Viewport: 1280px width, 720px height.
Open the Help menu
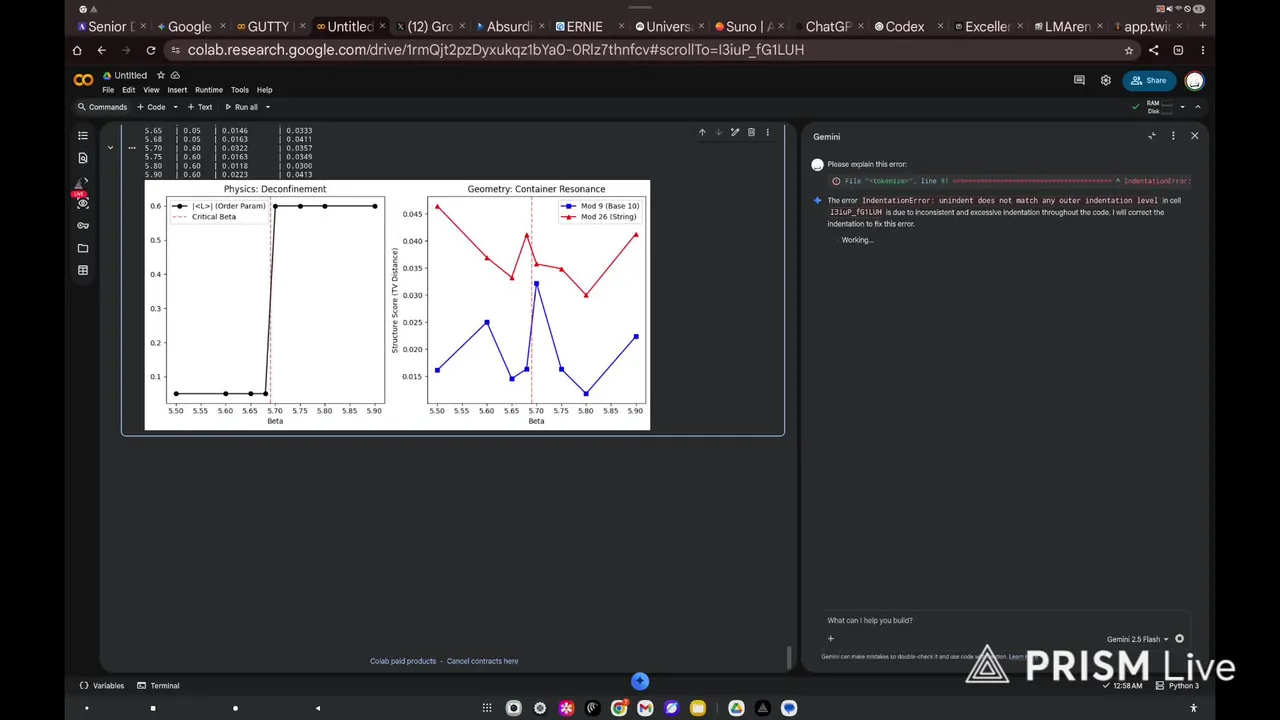(264, 90)
